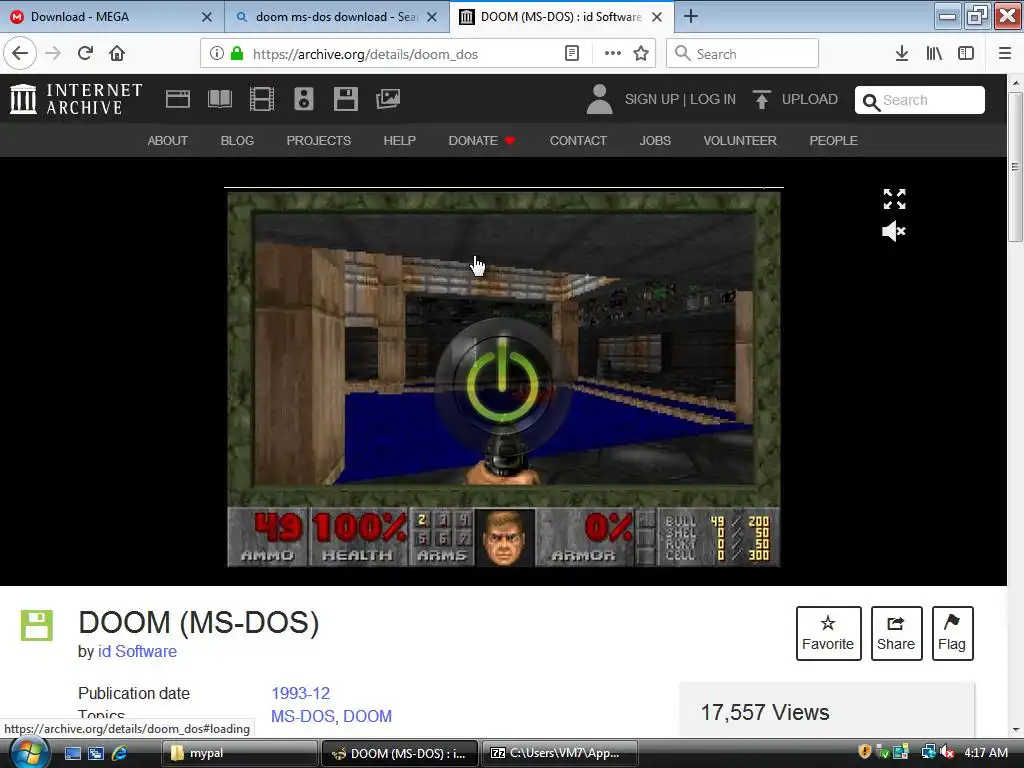Toggle reader view icon

click(x=571, y=54)
